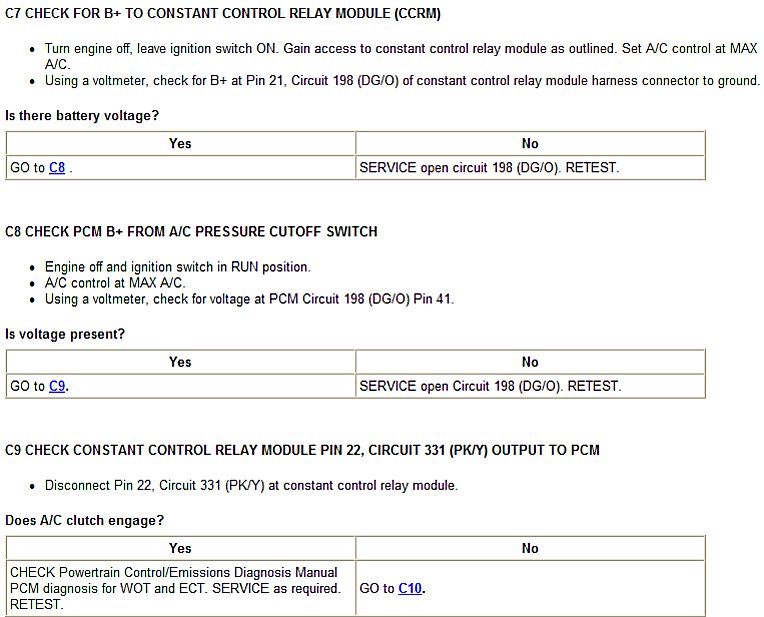Click the 'Engine off and ignition switch in RUN' bullet
The image size is (764, 617).
click(x=178, y=267)
